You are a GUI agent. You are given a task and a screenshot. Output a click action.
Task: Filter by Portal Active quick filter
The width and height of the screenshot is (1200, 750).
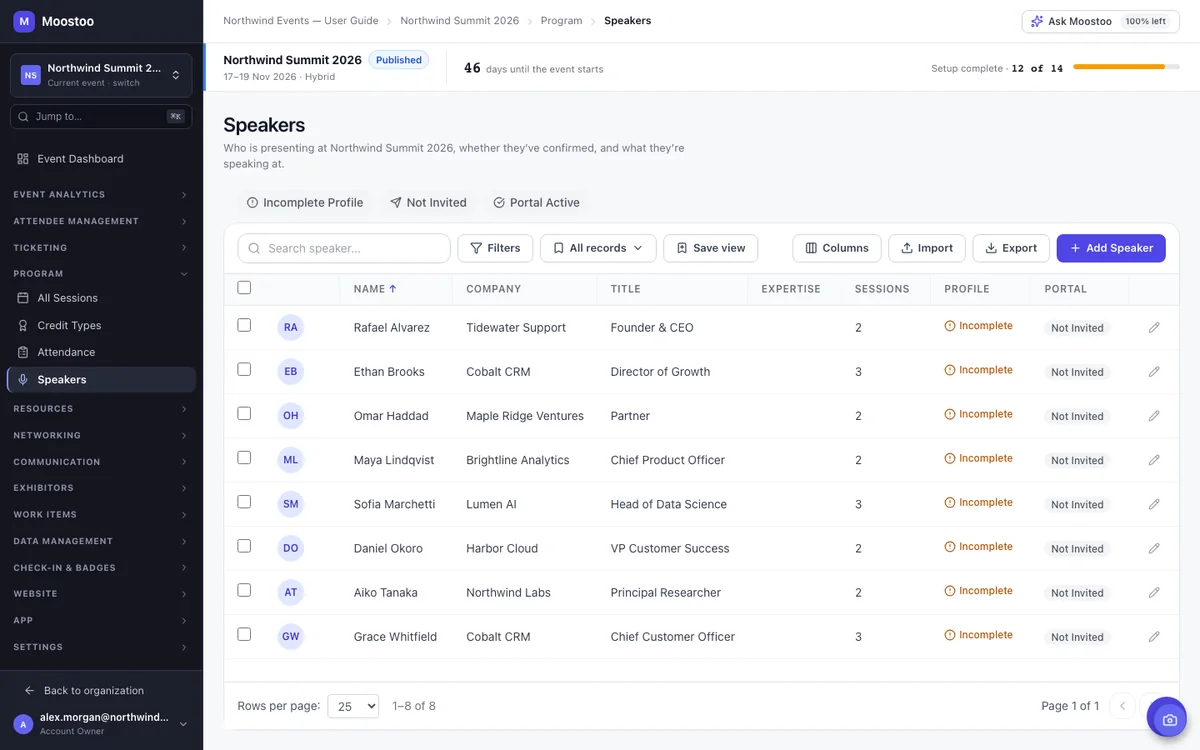point(536,202)
